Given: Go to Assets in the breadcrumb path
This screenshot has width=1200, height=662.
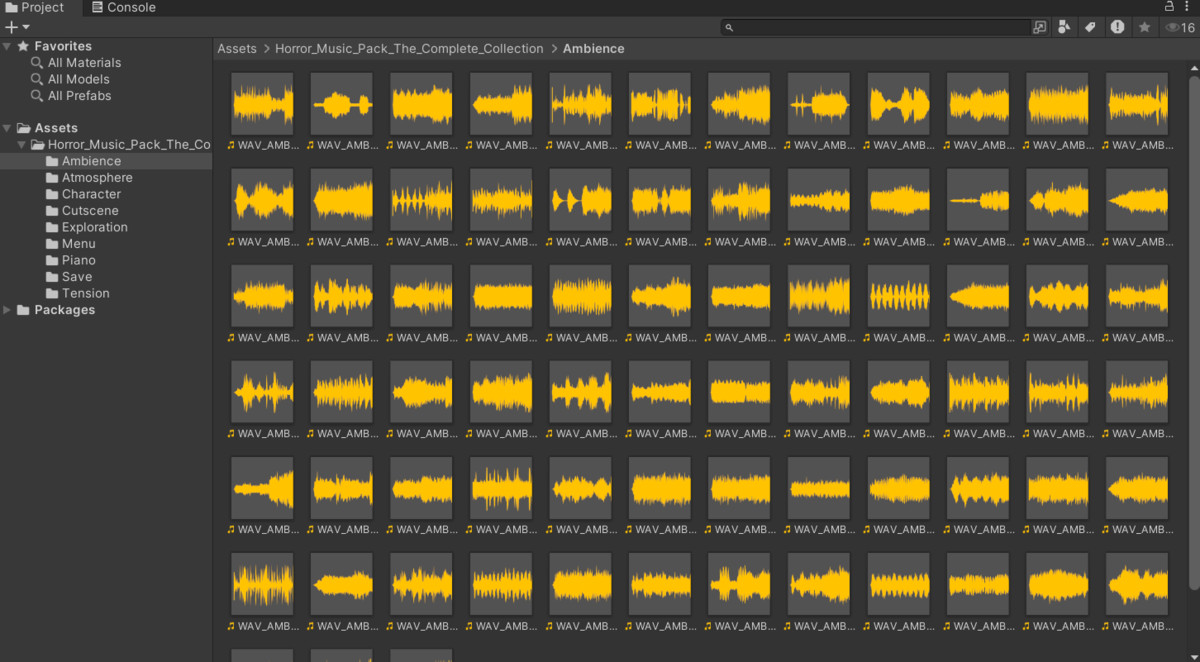Looking at the screenshot, I should [x=237, y=48].
